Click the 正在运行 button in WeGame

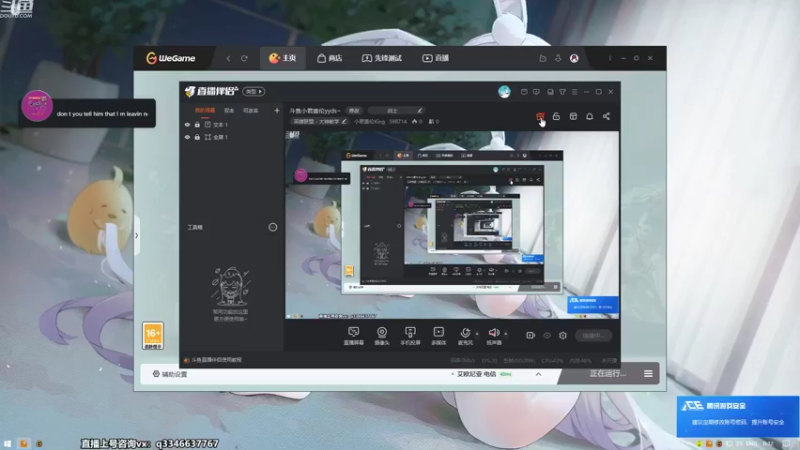pos(607,373)
